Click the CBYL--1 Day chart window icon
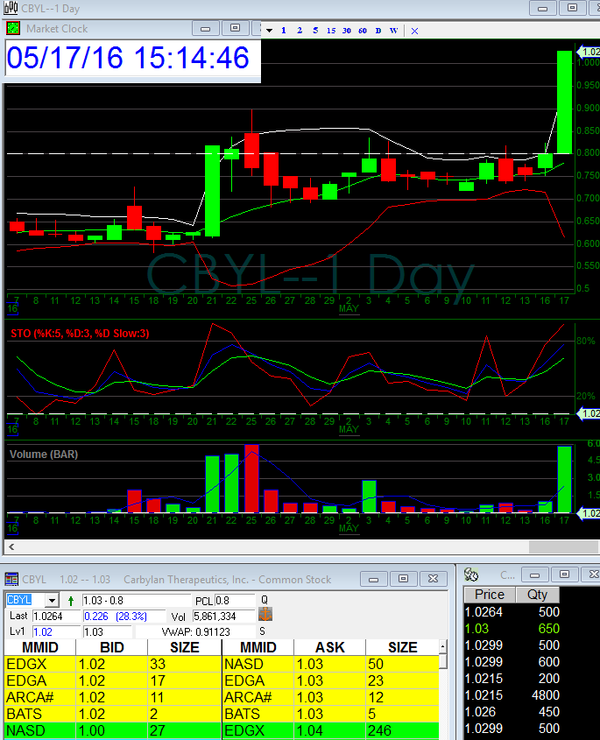Image resolution: width=600 pixels, height=740 pixels. [10, 8]
